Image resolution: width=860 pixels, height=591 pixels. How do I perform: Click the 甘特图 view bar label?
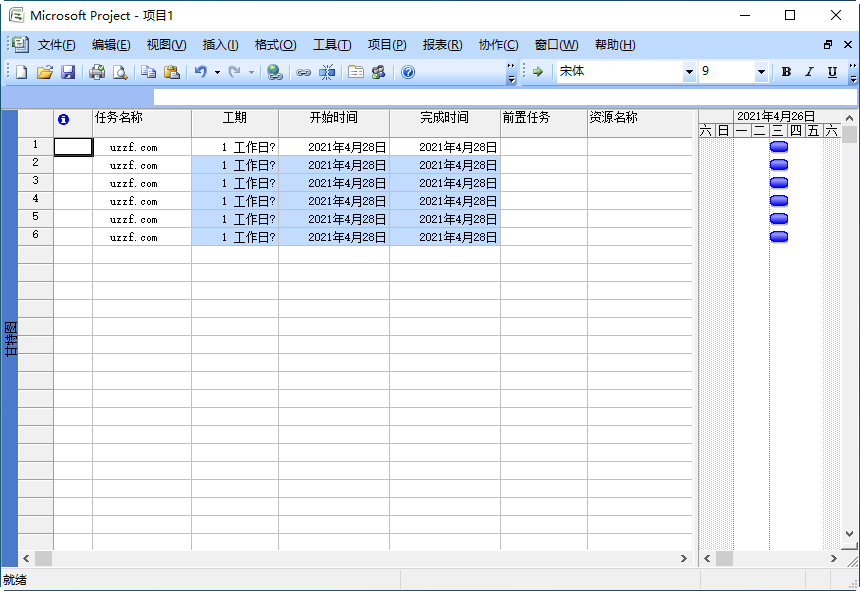click(x=10, y=339)
